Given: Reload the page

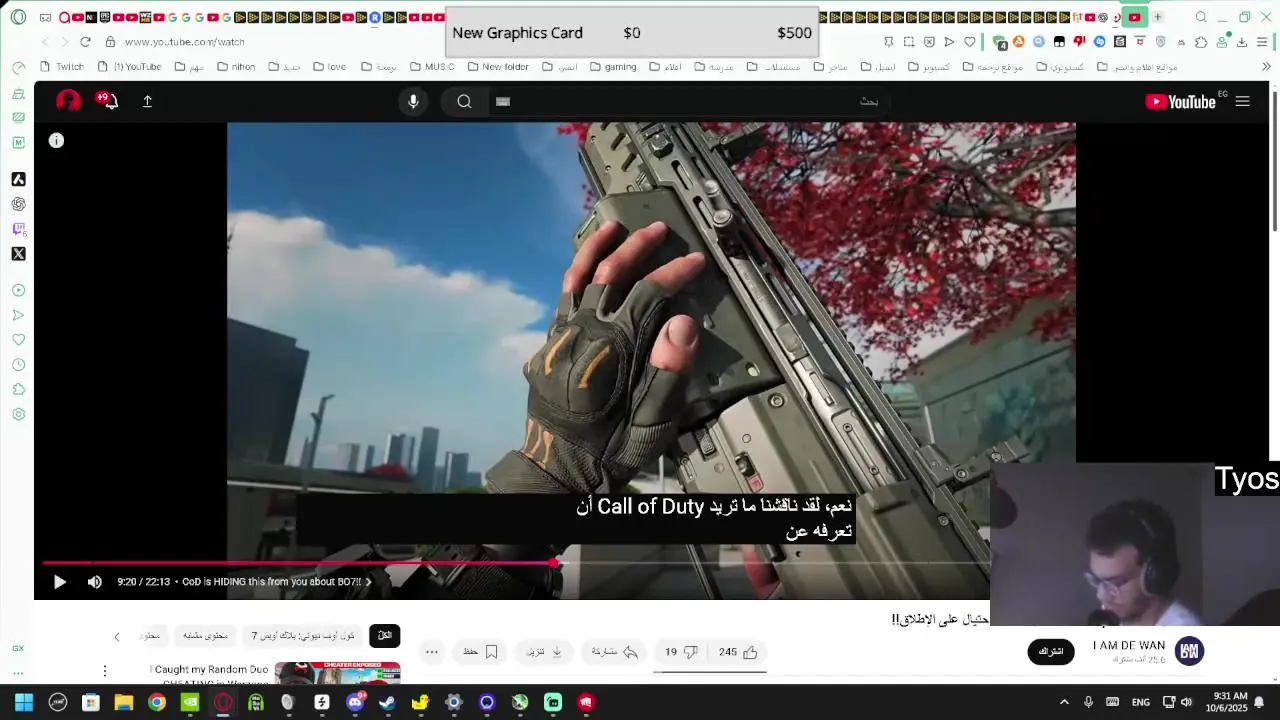Looking at the screenshot, I should tap(85, 42).
